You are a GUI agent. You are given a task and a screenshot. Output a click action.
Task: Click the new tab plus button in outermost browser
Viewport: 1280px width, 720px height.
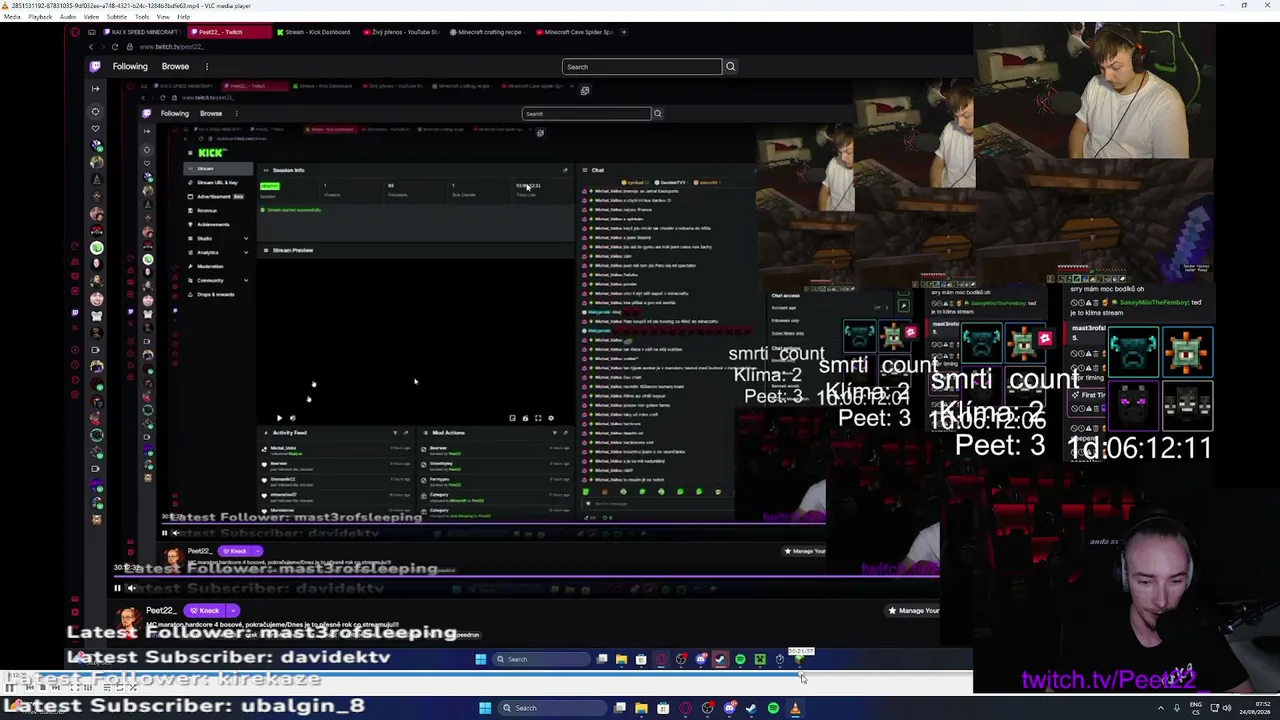pyautogui.click(x=624, y=32)
